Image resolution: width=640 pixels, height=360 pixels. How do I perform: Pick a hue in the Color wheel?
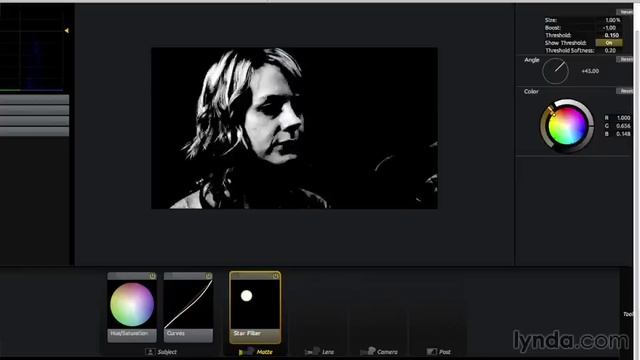[567, 126]
